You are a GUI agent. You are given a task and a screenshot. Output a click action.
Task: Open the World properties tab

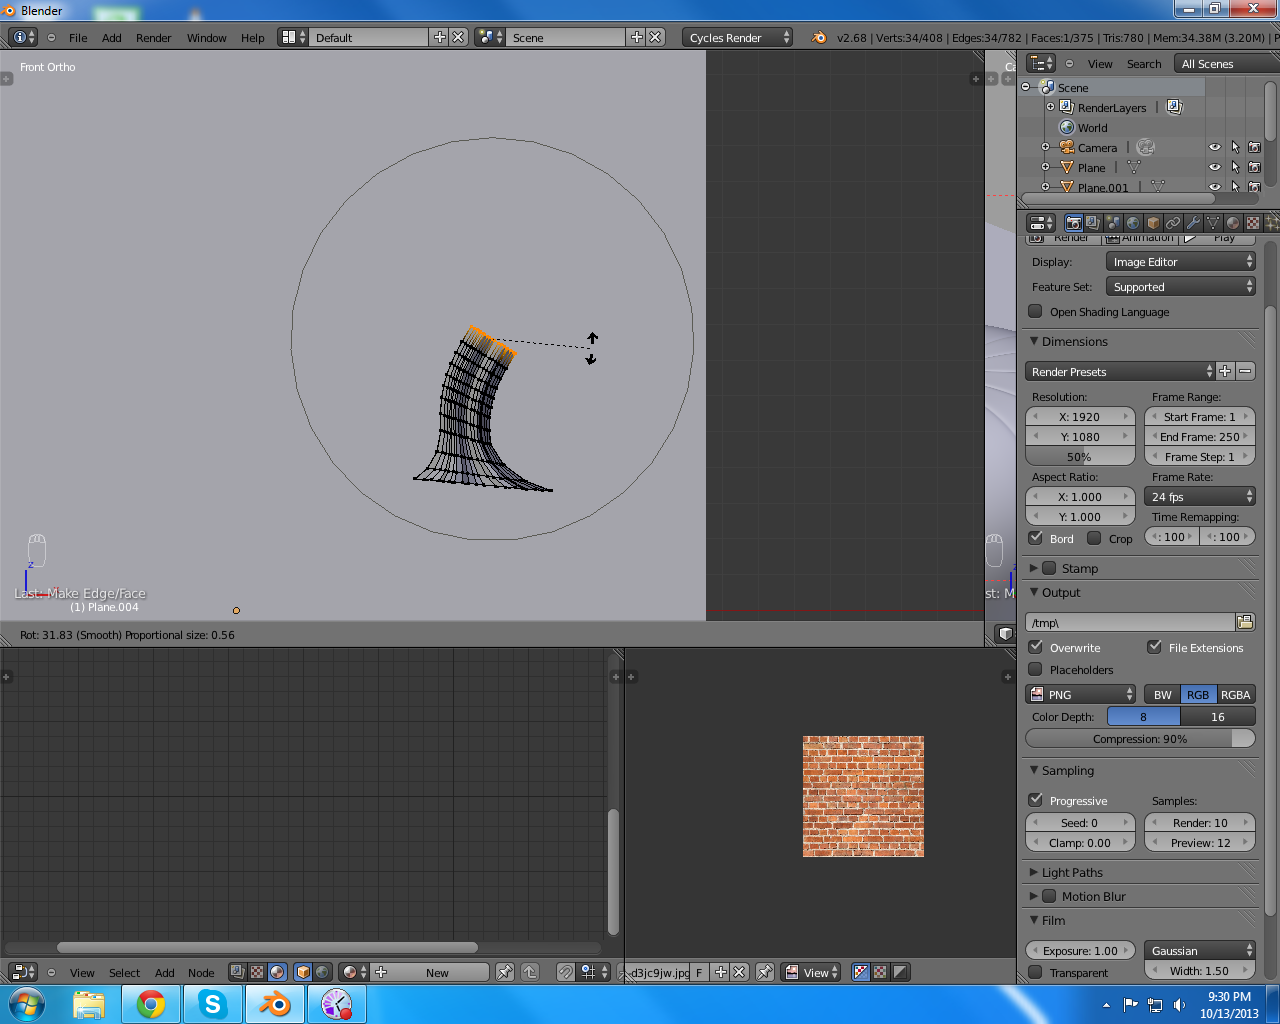pyautogui.click(x=1133, y=223)
